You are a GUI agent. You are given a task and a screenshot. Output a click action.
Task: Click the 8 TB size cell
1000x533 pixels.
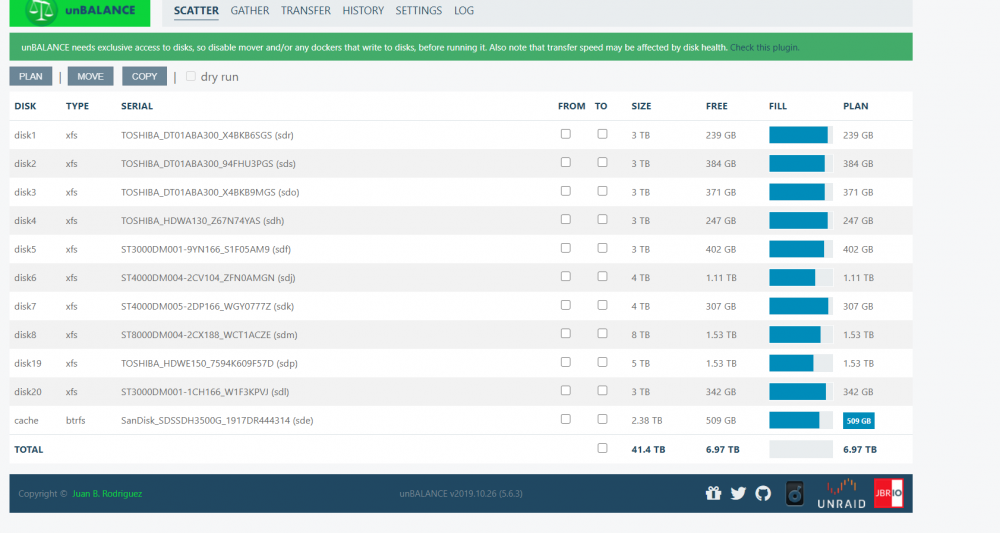click(640, 335)
